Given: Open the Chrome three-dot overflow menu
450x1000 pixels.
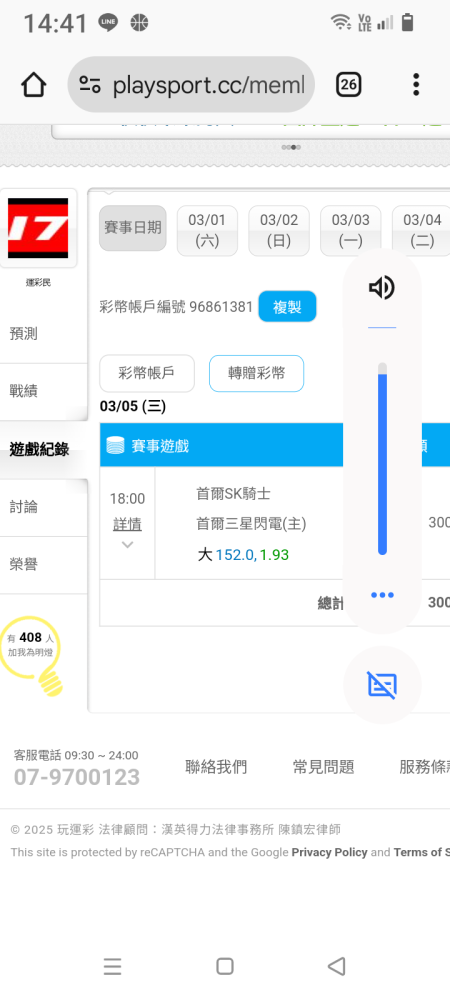Looking at the screenshot, I should click(416, 84).
